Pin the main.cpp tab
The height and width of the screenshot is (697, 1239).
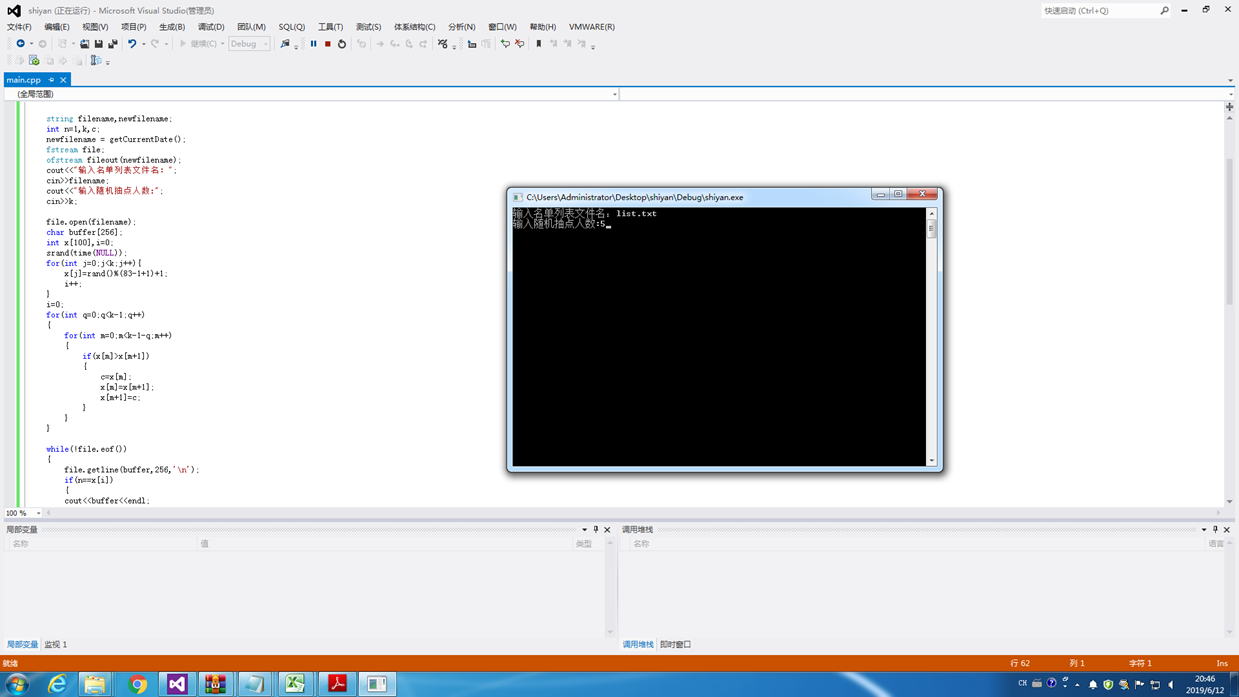pyautogui.click(x=51, y=80)
